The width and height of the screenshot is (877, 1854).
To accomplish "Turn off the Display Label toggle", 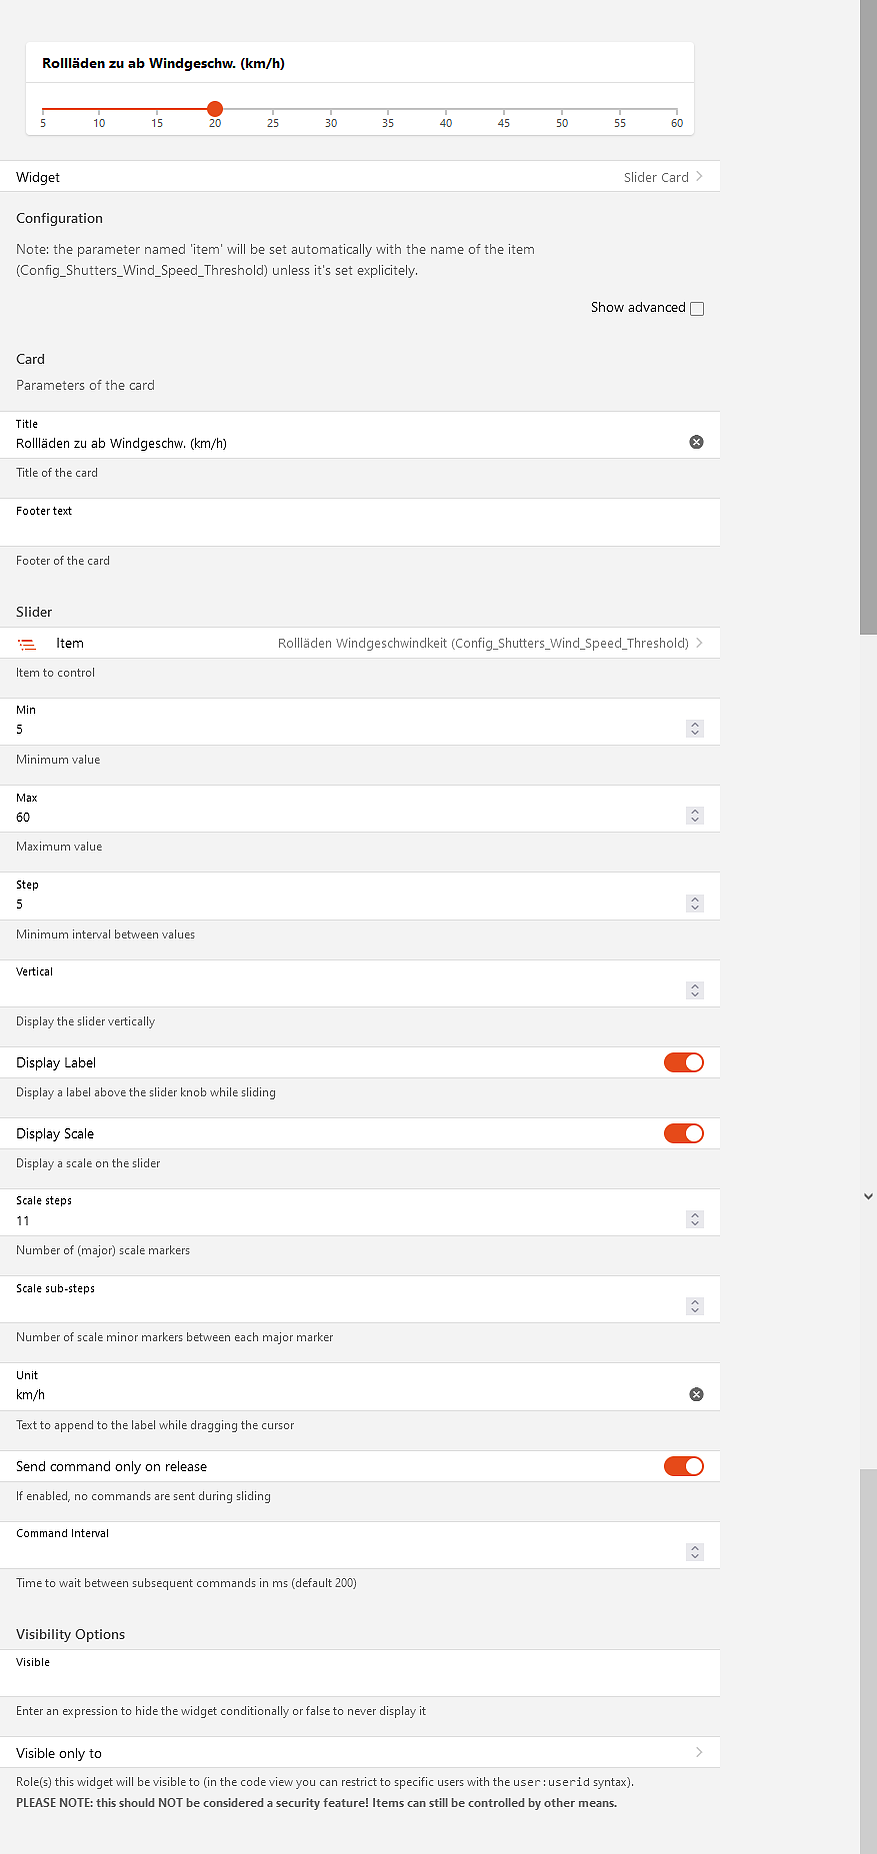I will (x=684, y=1062).
